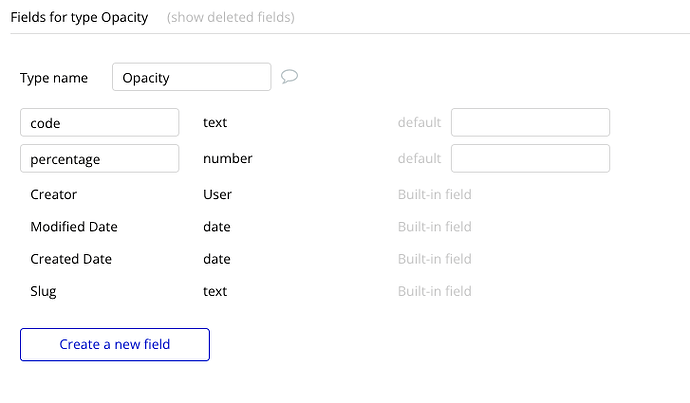Click the Built-in field label for Slug
This screenshot has width=690, height=403.
[434, 291]
